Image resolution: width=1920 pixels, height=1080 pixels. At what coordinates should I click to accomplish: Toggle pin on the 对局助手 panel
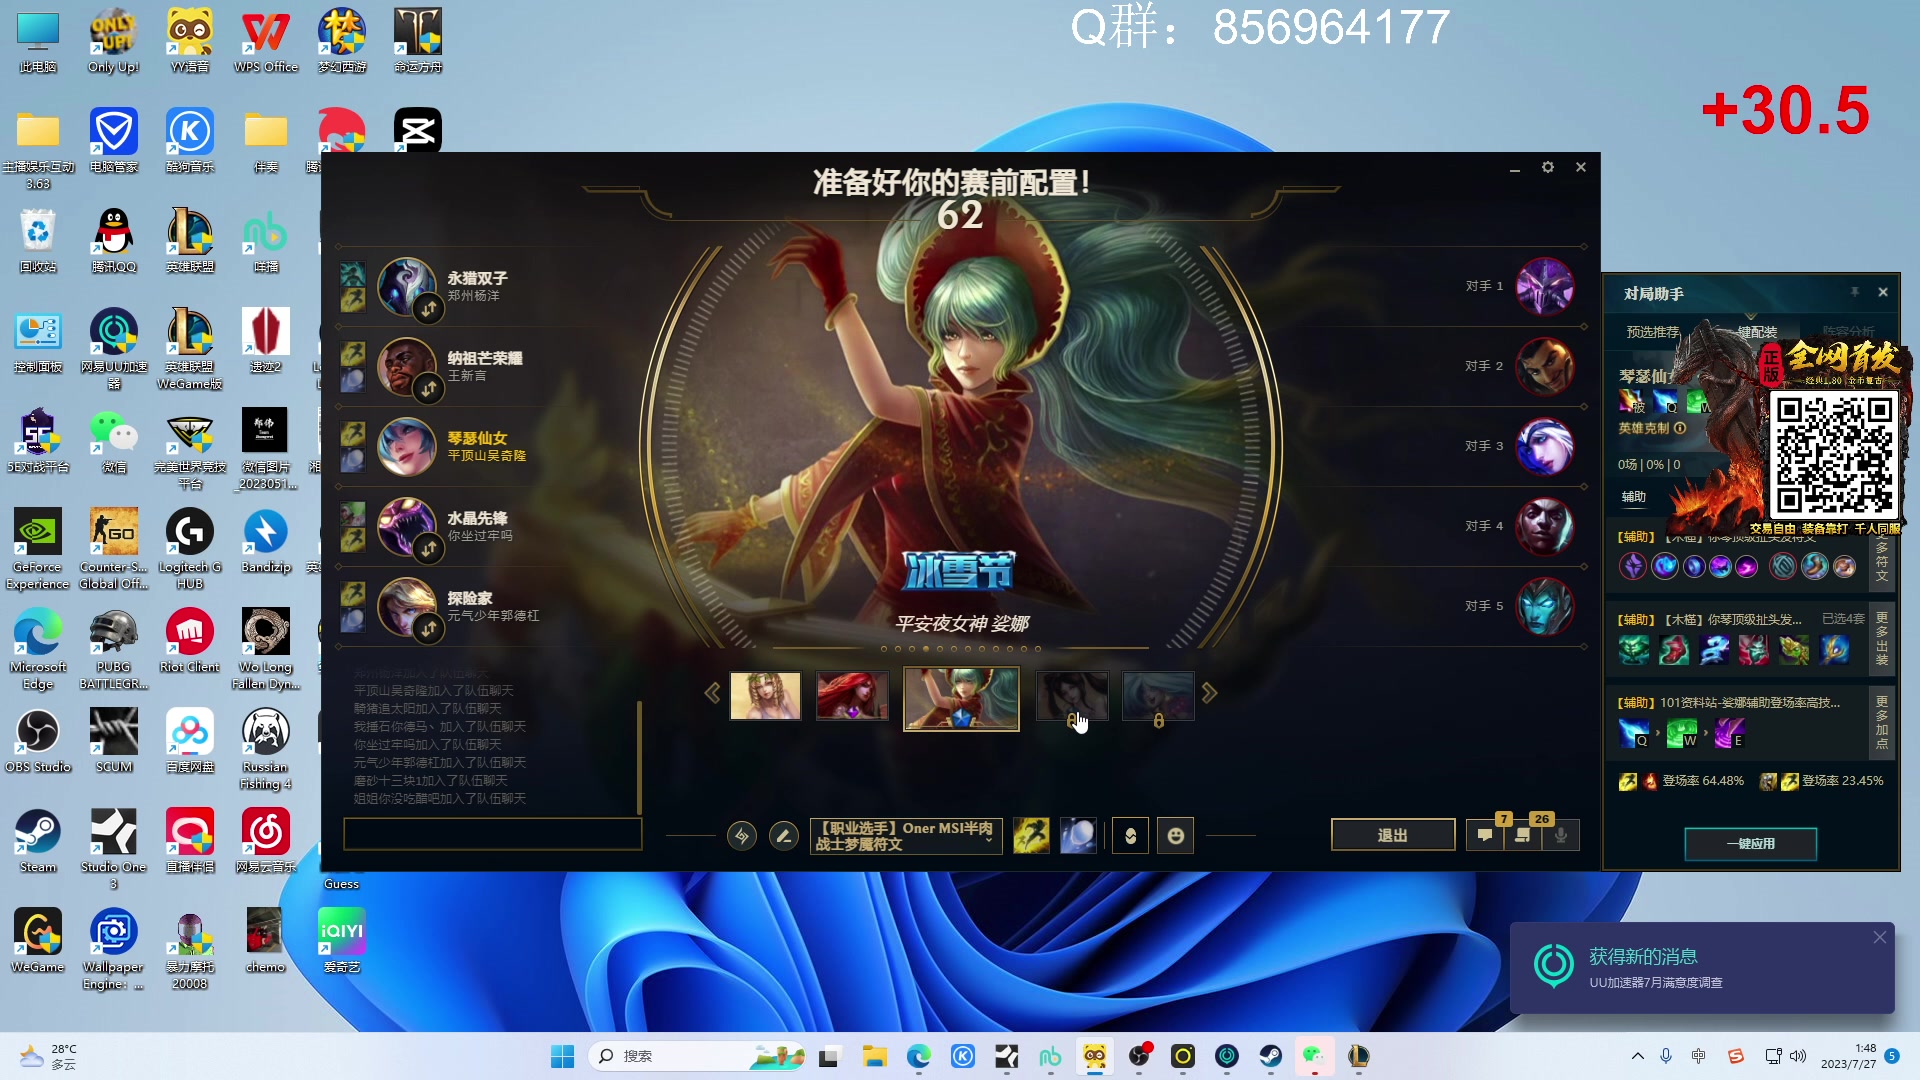point(1854,292)
